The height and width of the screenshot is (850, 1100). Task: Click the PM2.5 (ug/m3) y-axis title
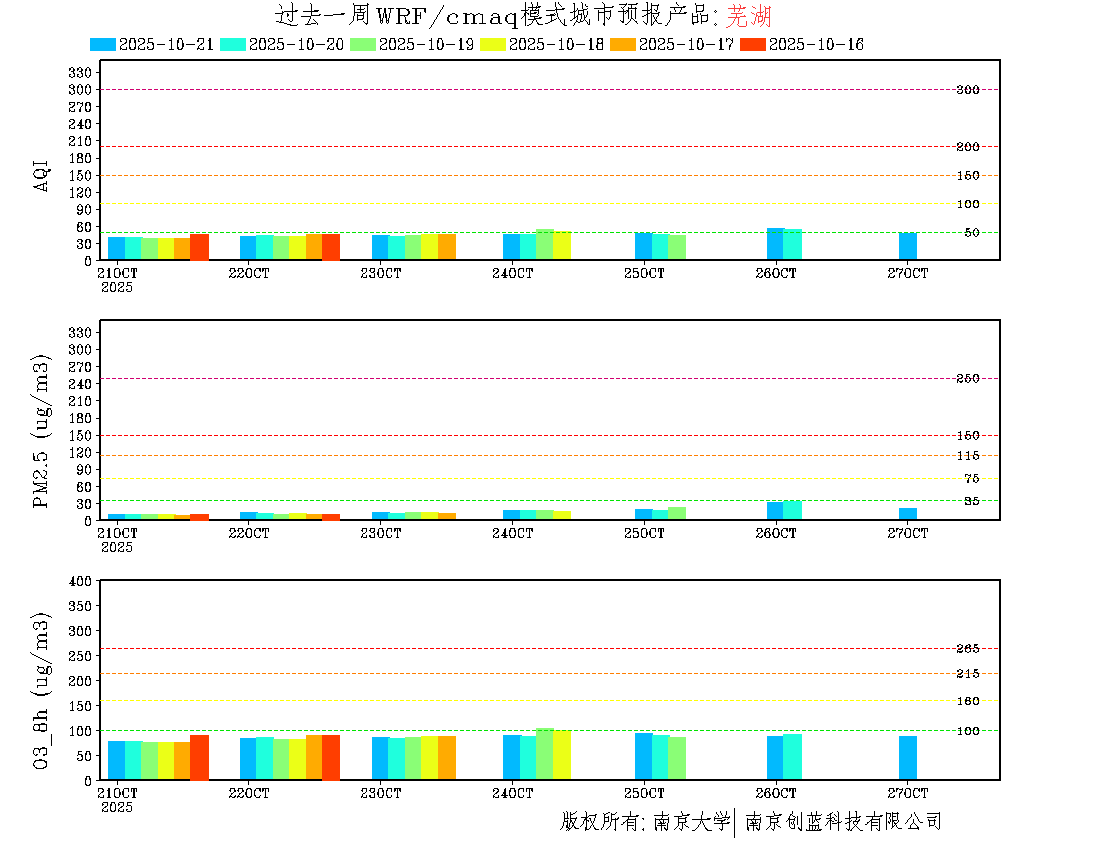coord(42,431)
